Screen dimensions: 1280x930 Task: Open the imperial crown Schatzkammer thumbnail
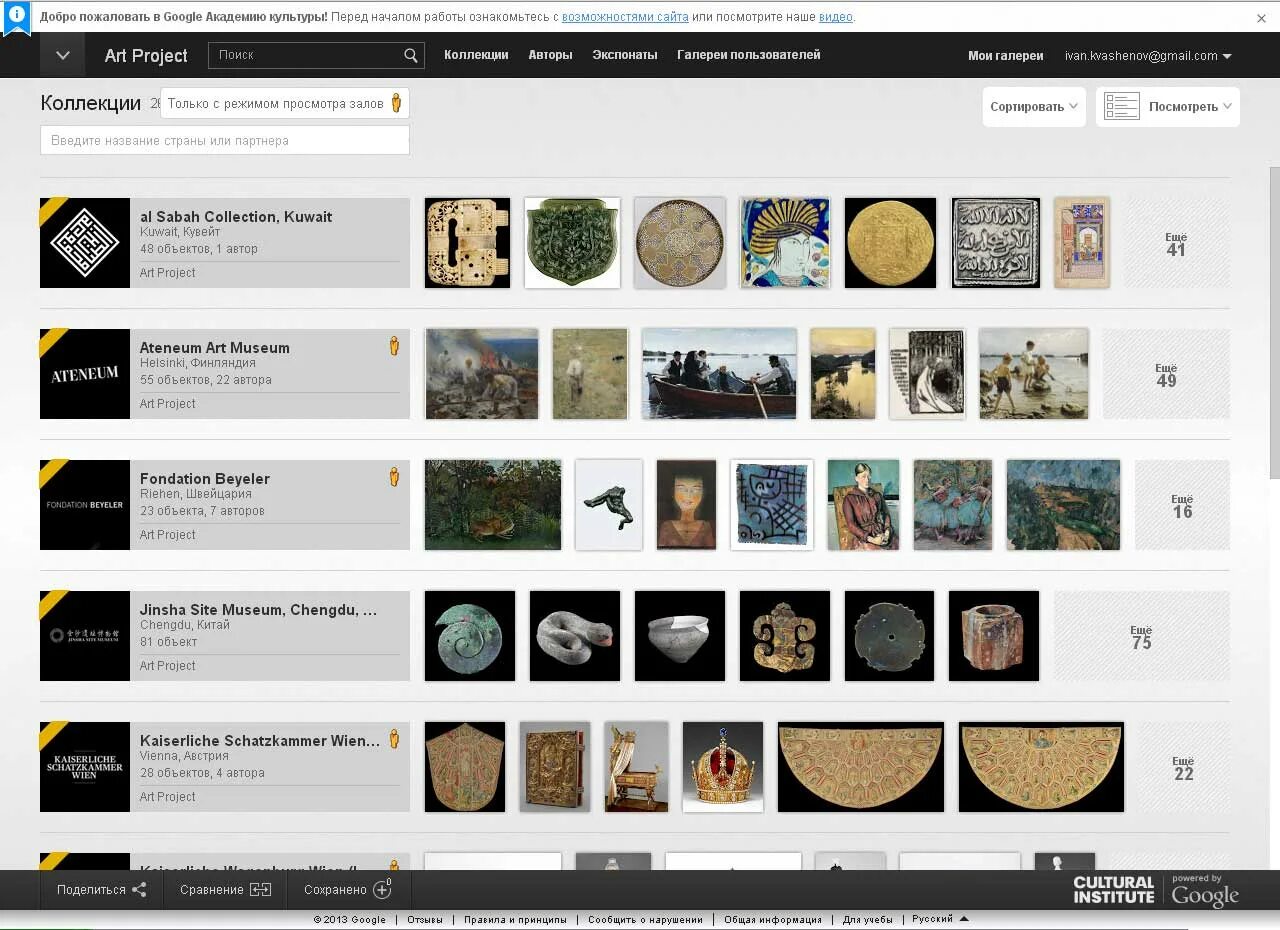point(723,767)
